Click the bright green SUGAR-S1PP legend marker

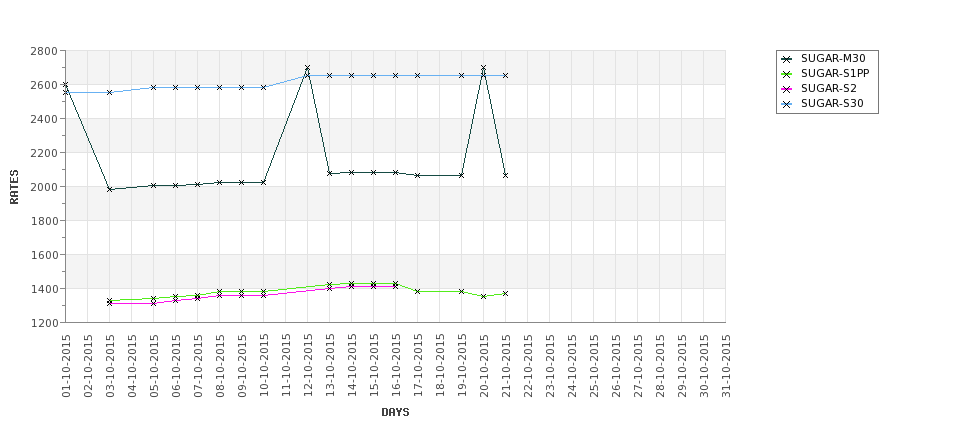[x=787, y=74]
